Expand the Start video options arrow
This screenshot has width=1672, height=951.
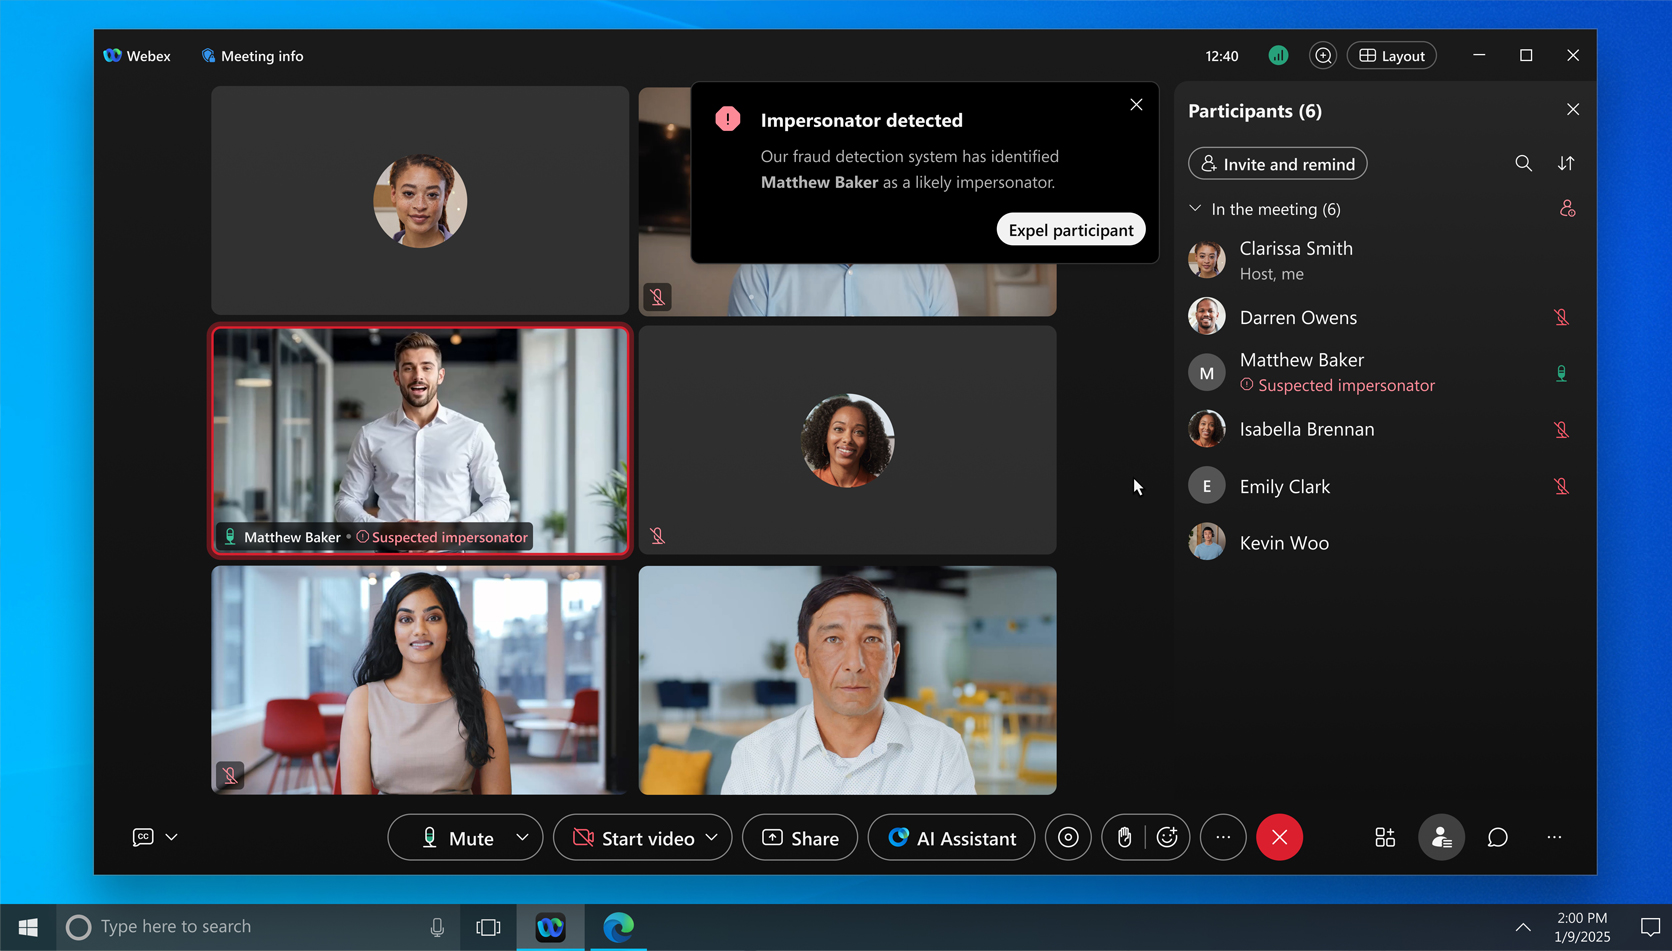click(712, 838)
